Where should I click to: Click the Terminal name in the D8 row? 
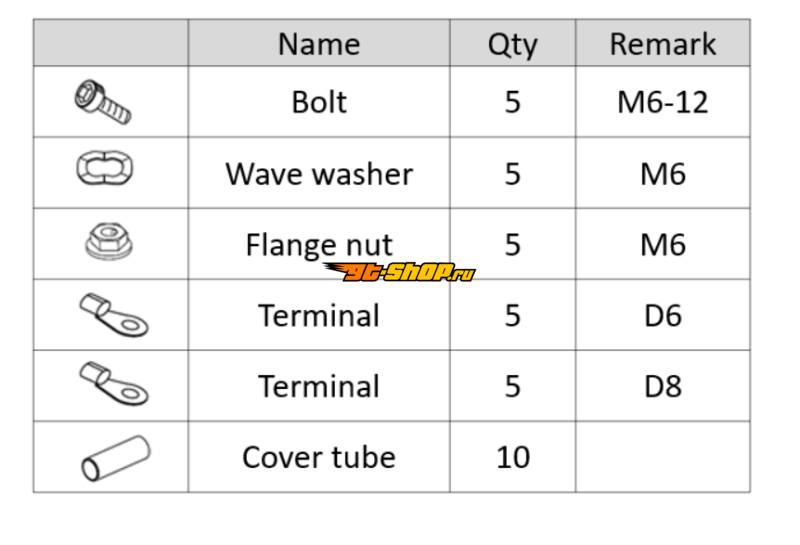319,386
